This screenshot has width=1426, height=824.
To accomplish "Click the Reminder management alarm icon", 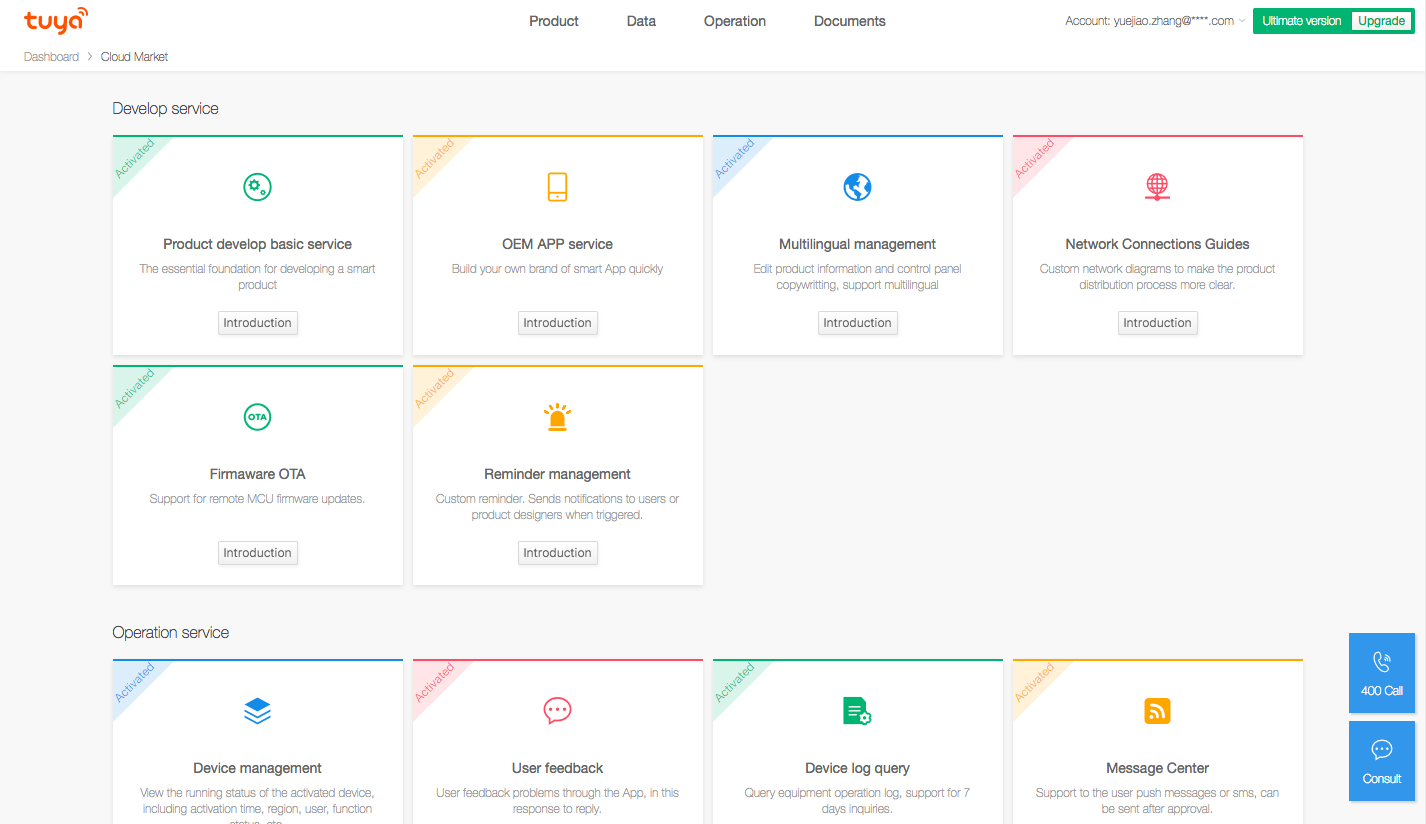I will pos(557,417).
